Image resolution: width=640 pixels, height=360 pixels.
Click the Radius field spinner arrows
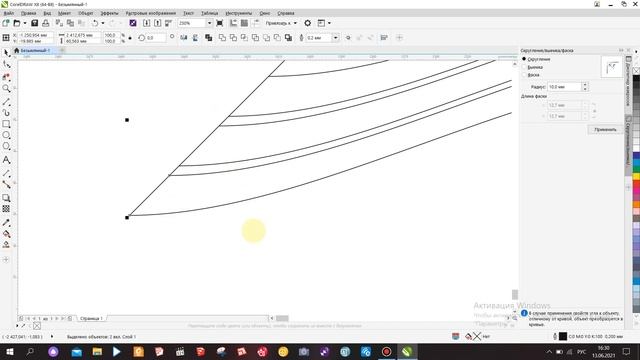pyautogui.click(x=585, y=87)
